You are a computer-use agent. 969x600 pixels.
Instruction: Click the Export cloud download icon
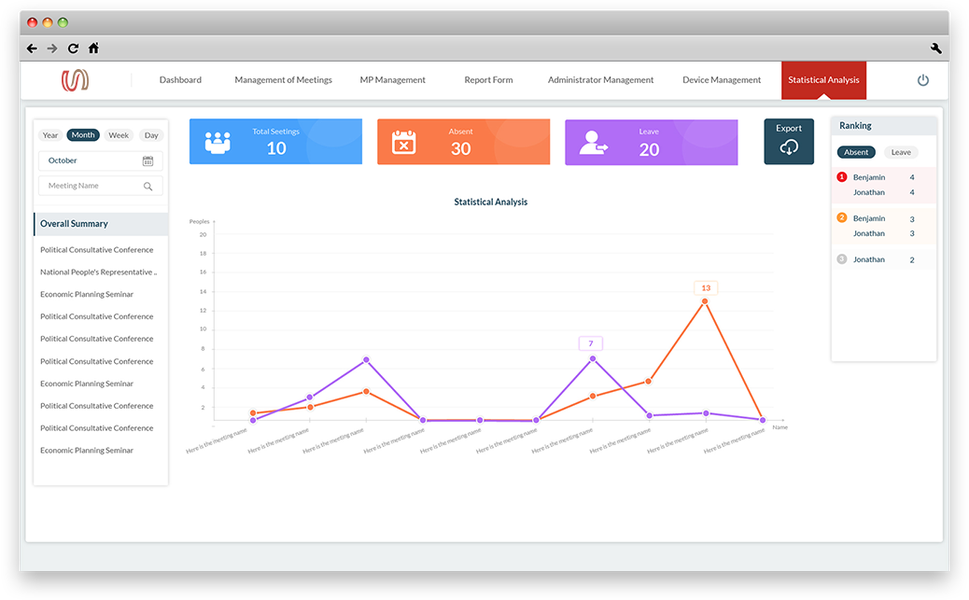click(x=789, y=148)
